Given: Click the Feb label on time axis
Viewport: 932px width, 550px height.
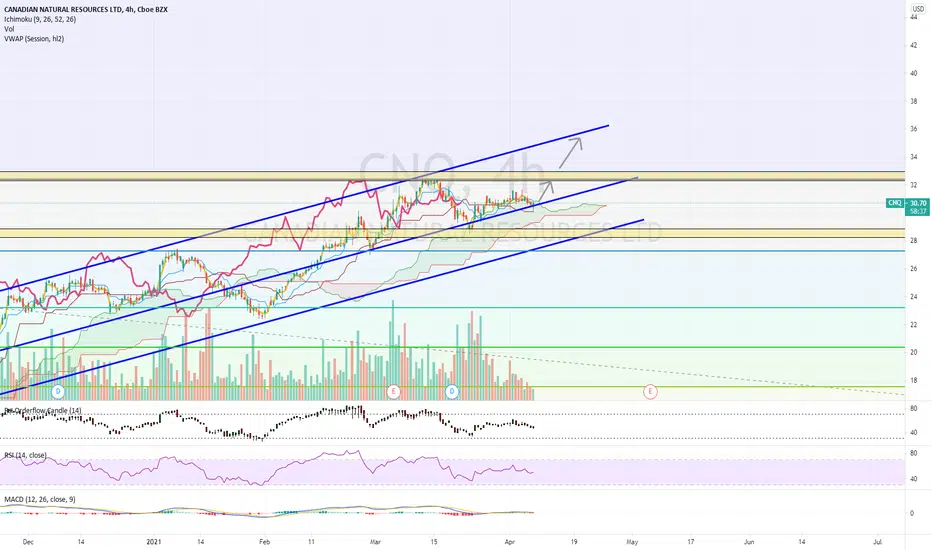Looking at the screenshot, I should [265, 542].
